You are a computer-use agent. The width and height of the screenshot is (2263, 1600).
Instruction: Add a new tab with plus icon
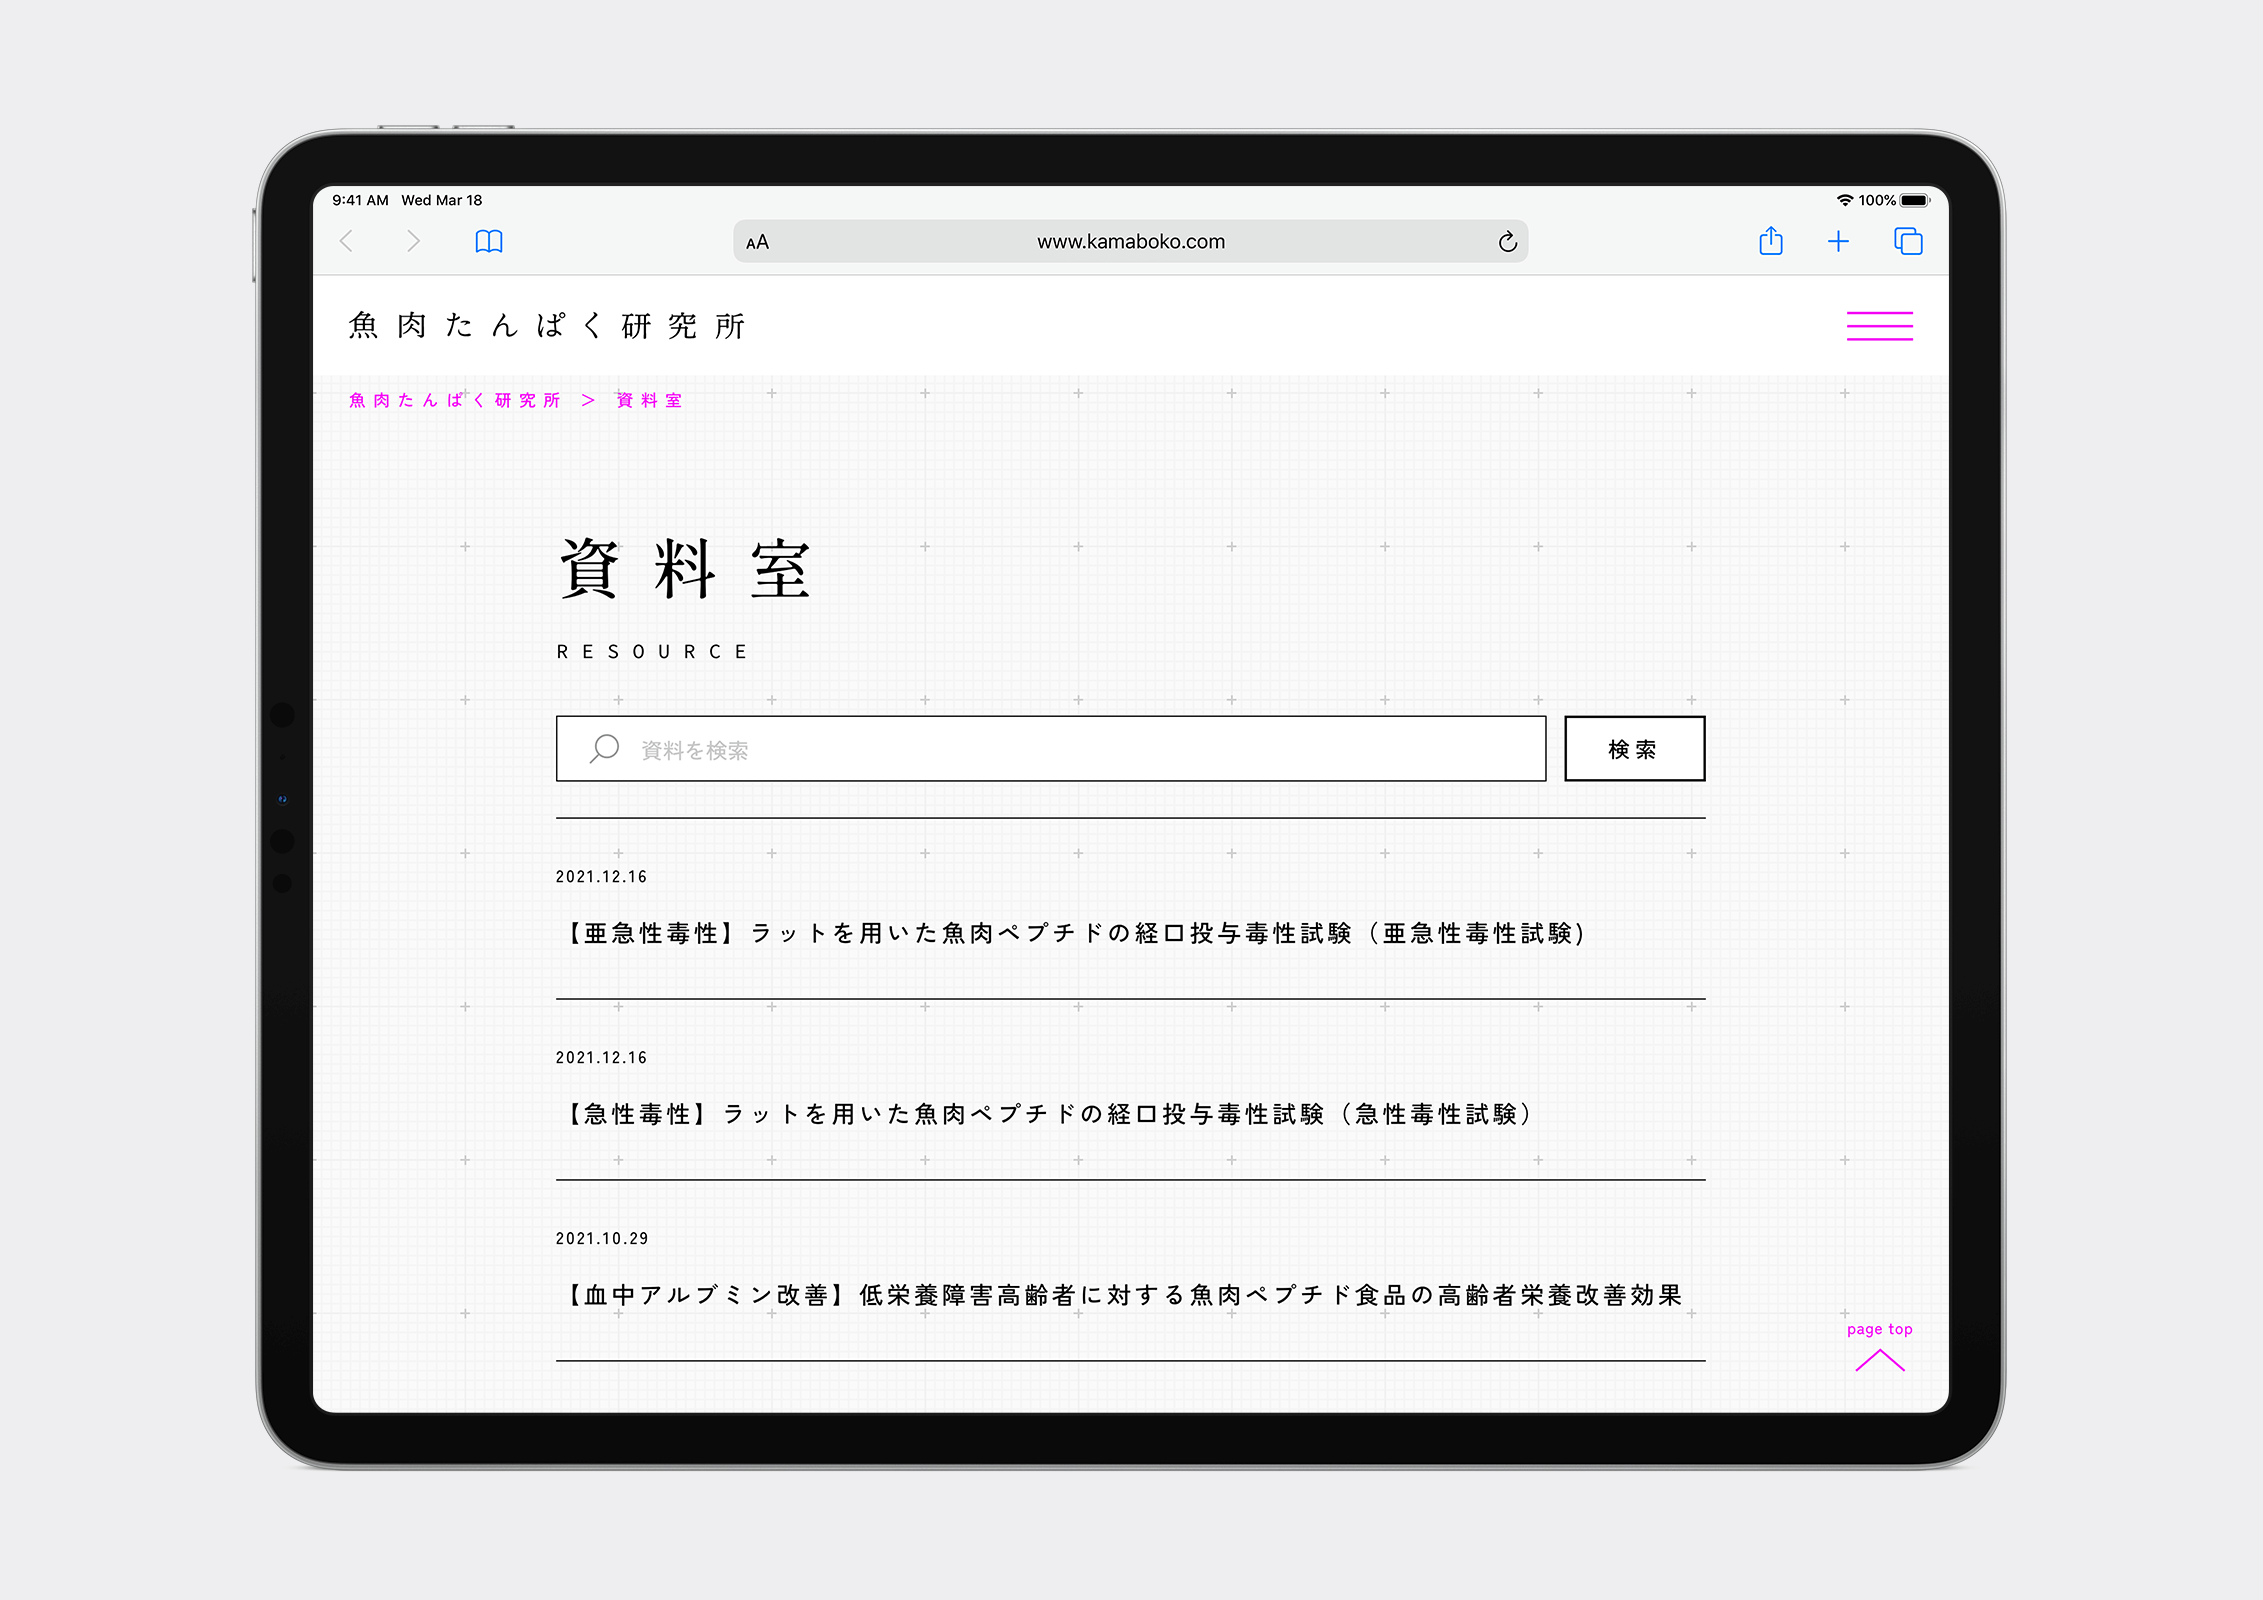(x=1838, y=241)
